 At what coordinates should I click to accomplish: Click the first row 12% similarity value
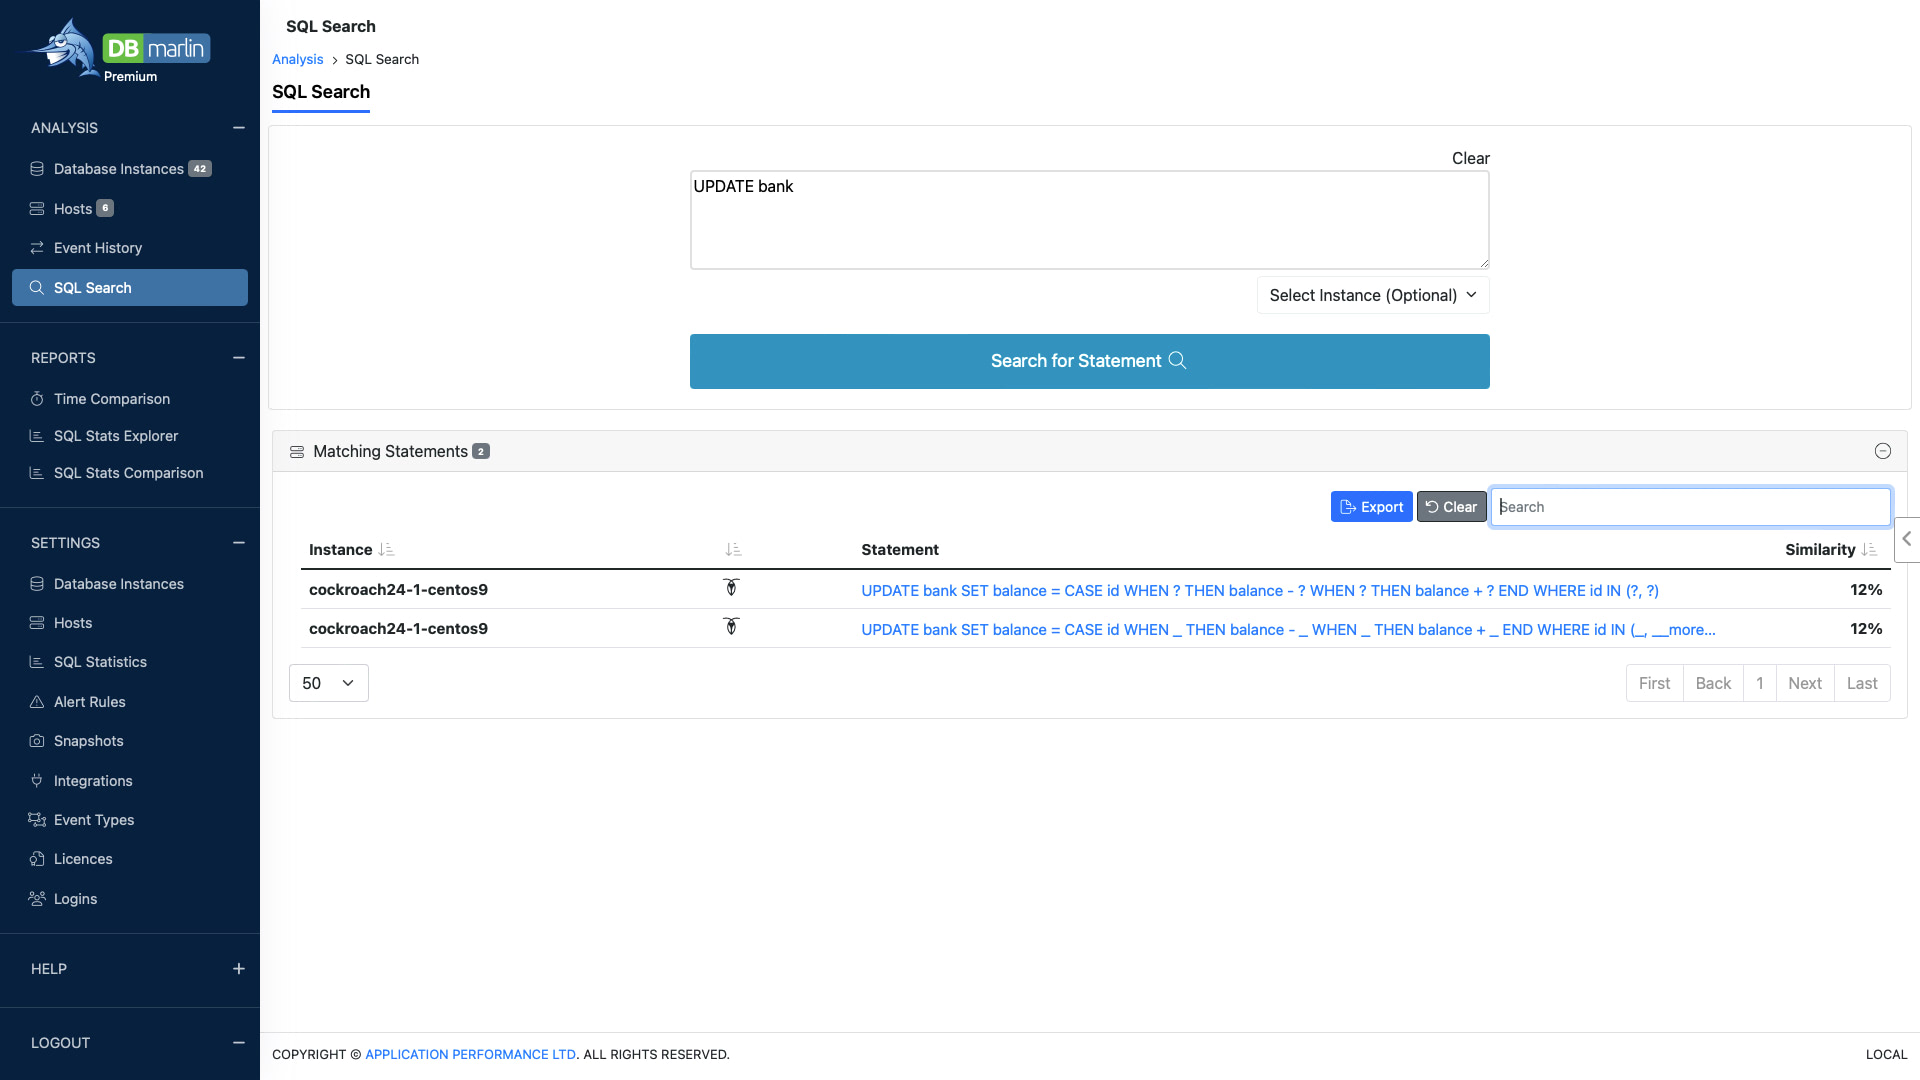click(1866, 590)
